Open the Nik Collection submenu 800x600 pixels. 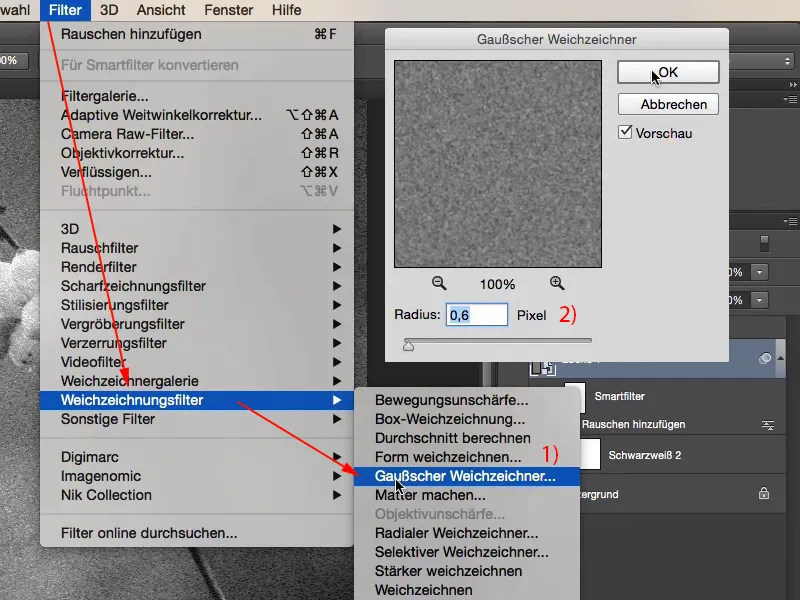pos(196,495)
